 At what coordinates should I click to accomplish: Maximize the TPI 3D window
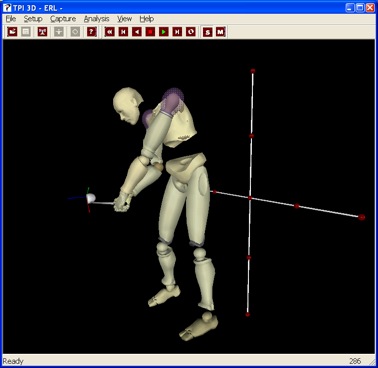(360, 8)
